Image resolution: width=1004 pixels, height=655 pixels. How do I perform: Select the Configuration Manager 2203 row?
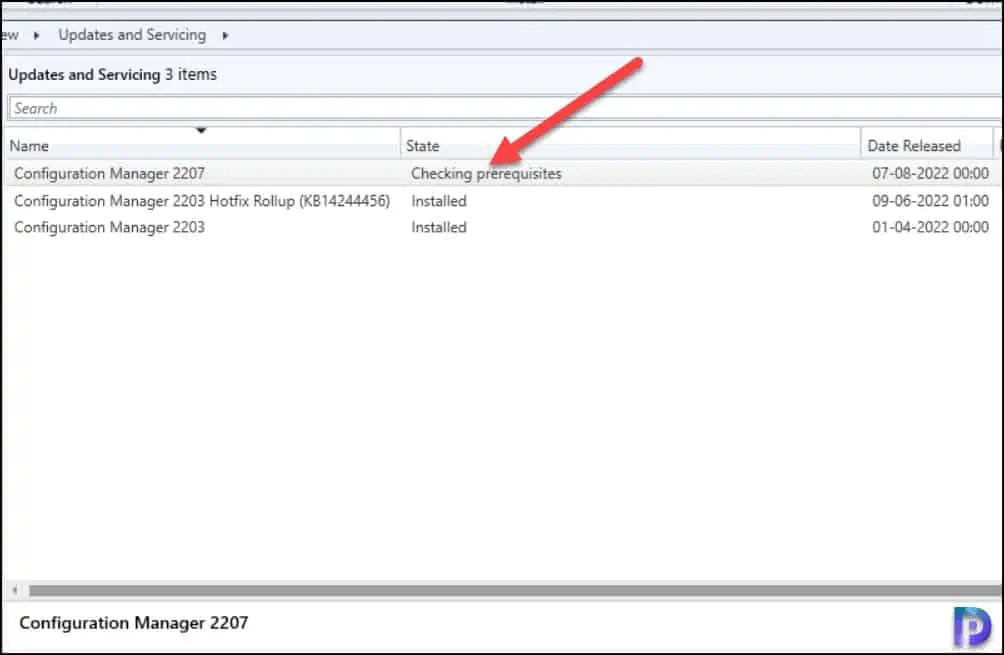(502, 227)
